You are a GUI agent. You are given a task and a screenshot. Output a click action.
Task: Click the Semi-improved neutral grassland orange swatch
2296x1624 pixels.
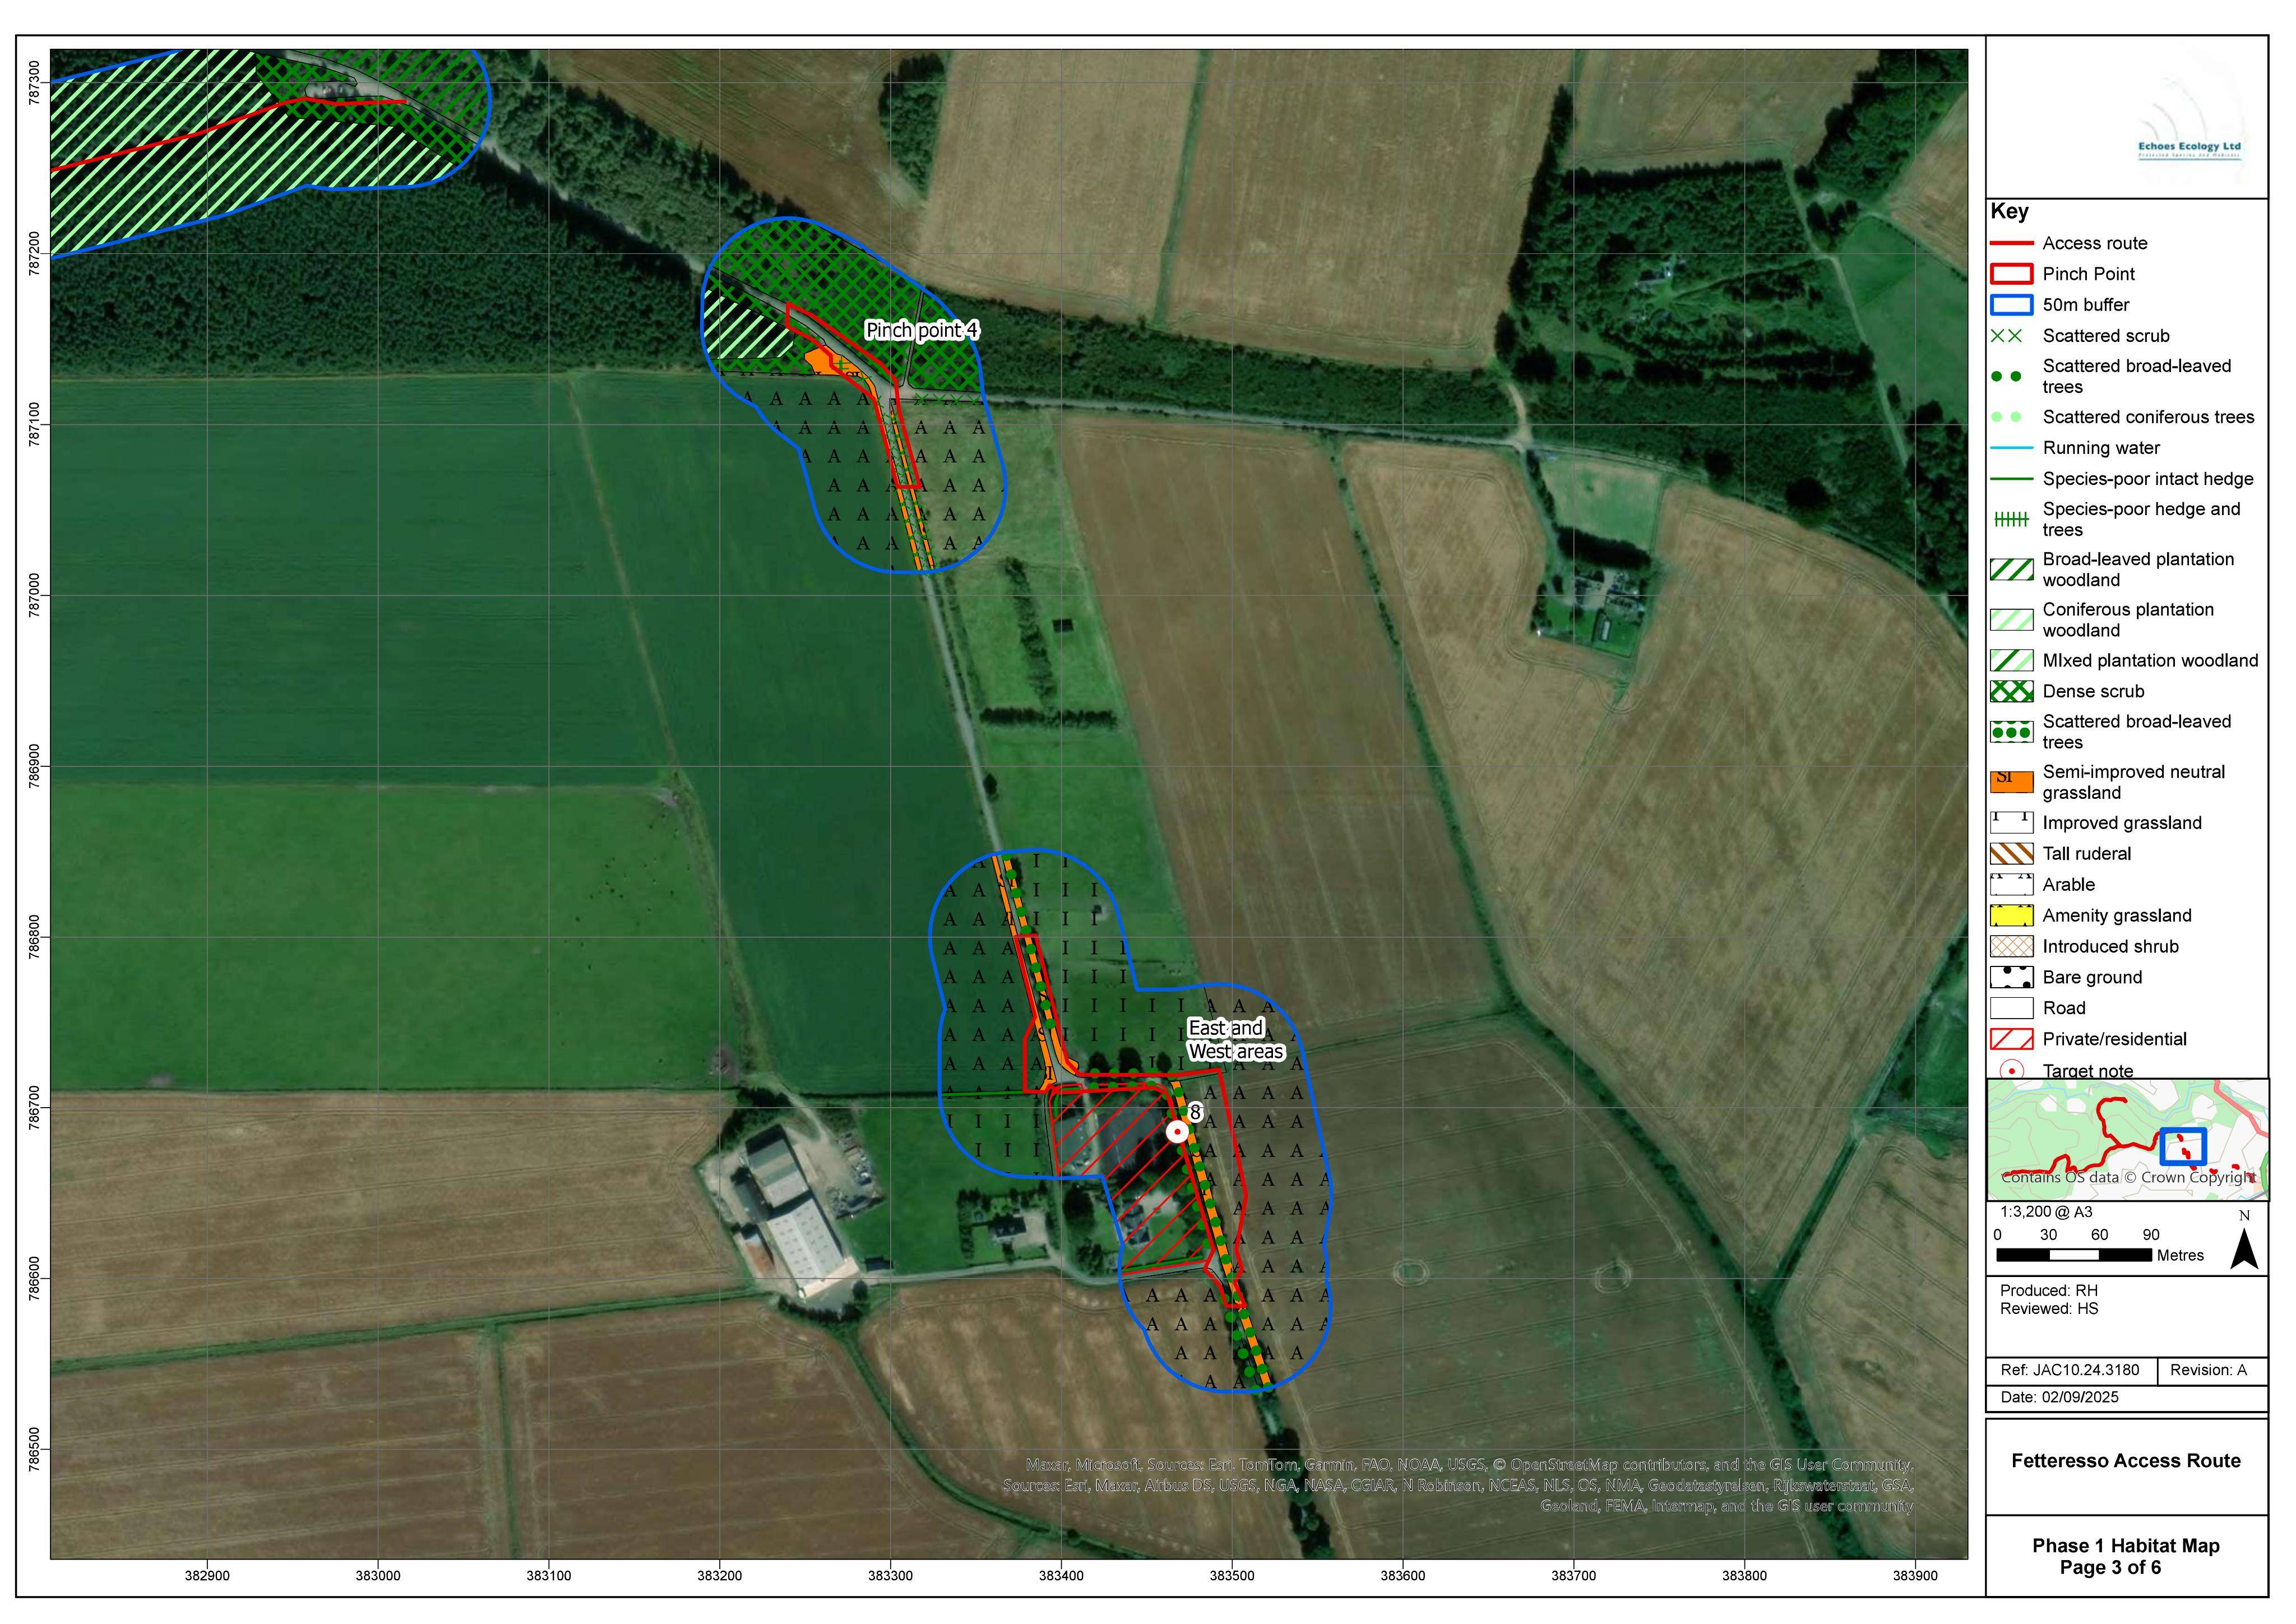(2011, 782)
